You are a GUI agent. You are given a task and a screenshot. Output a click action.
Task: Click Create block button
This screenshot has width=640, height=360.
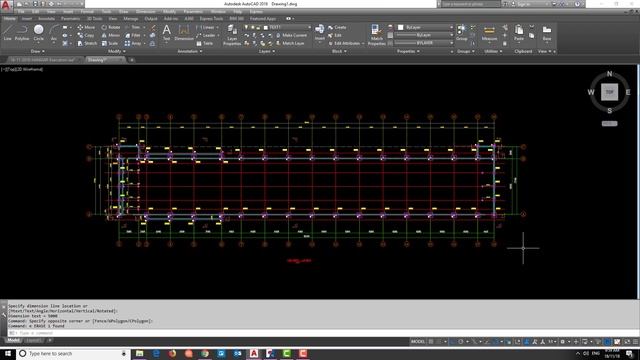pos(337,27)
